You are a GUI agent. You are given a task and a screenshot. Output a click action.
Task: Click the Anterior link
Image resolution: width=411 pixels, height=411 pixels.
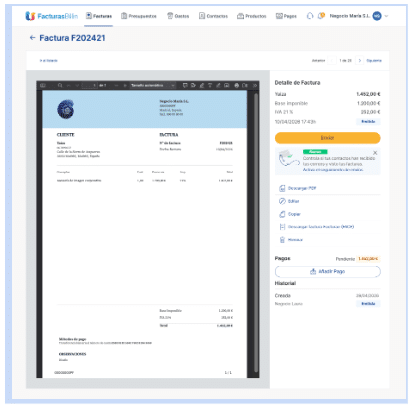318,61
